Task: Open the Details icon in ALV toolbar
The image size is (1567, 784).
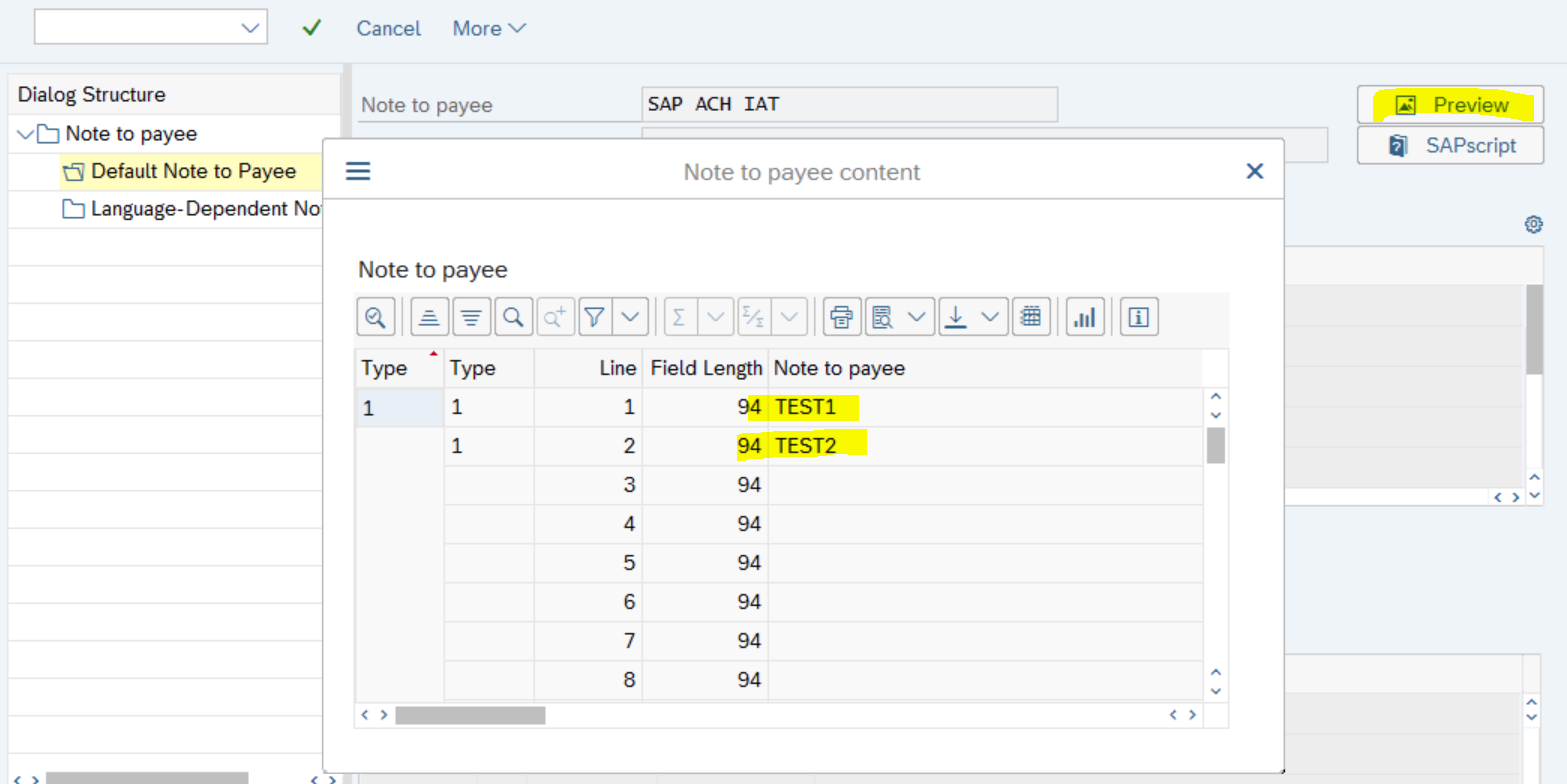Action: 375,318
